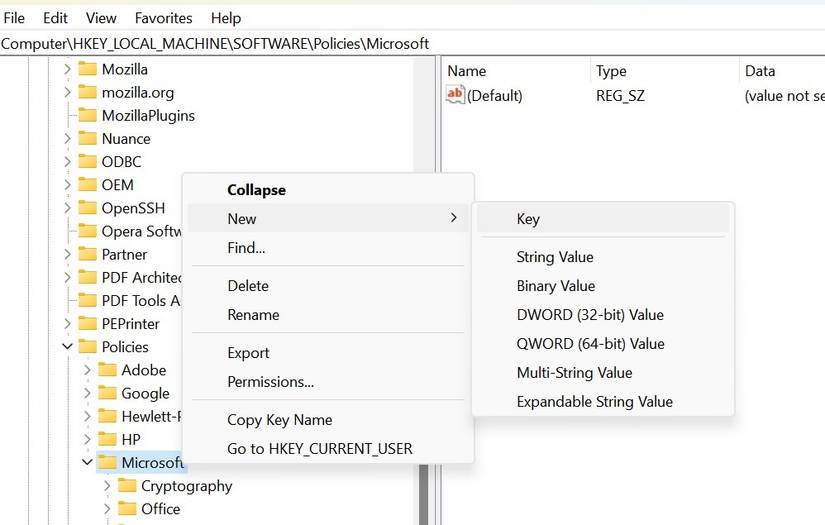The image size is (825, 525).
Task: Select the Office folder icon
Action: (127, 509)
